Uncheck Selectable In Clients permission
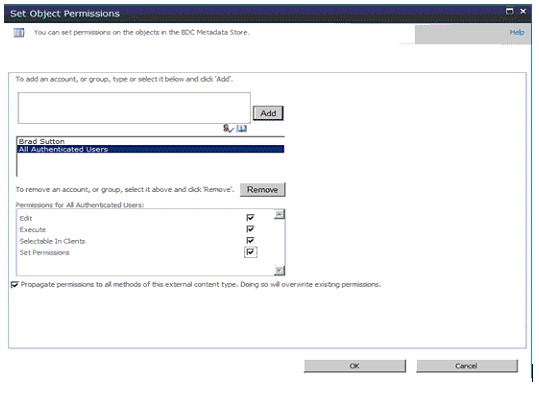This screenshot has width=539, height=399. coord(250,240)
